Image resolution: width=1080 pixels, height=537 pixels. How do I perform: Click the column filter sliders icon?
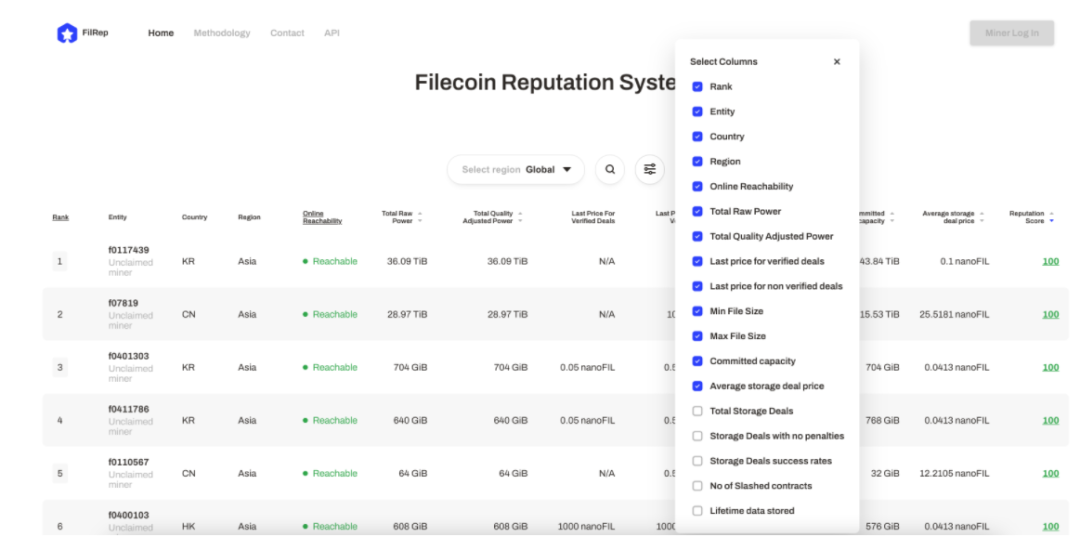click(x=650, y=169)
